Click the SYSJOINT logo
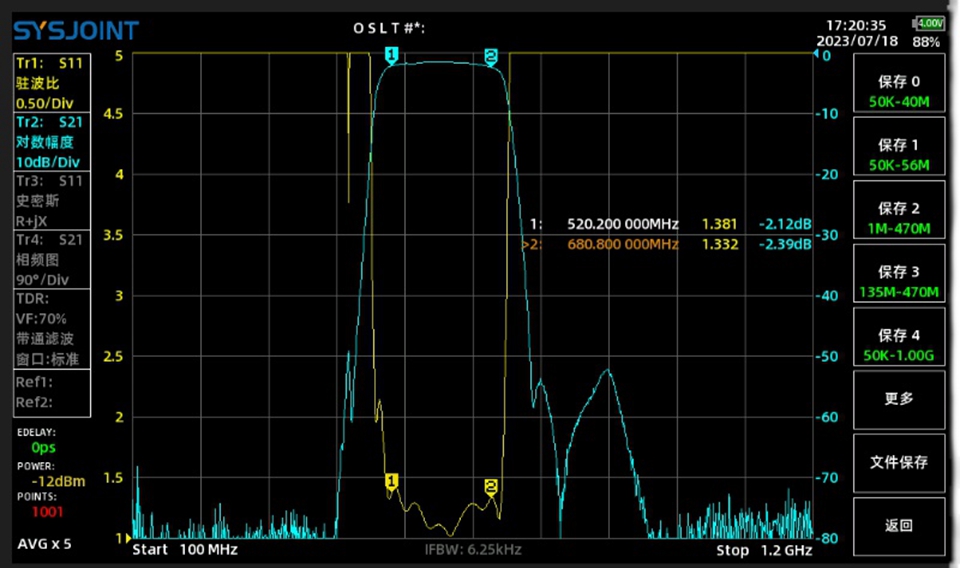The image size is (960, 568). (x=75, y=30)
